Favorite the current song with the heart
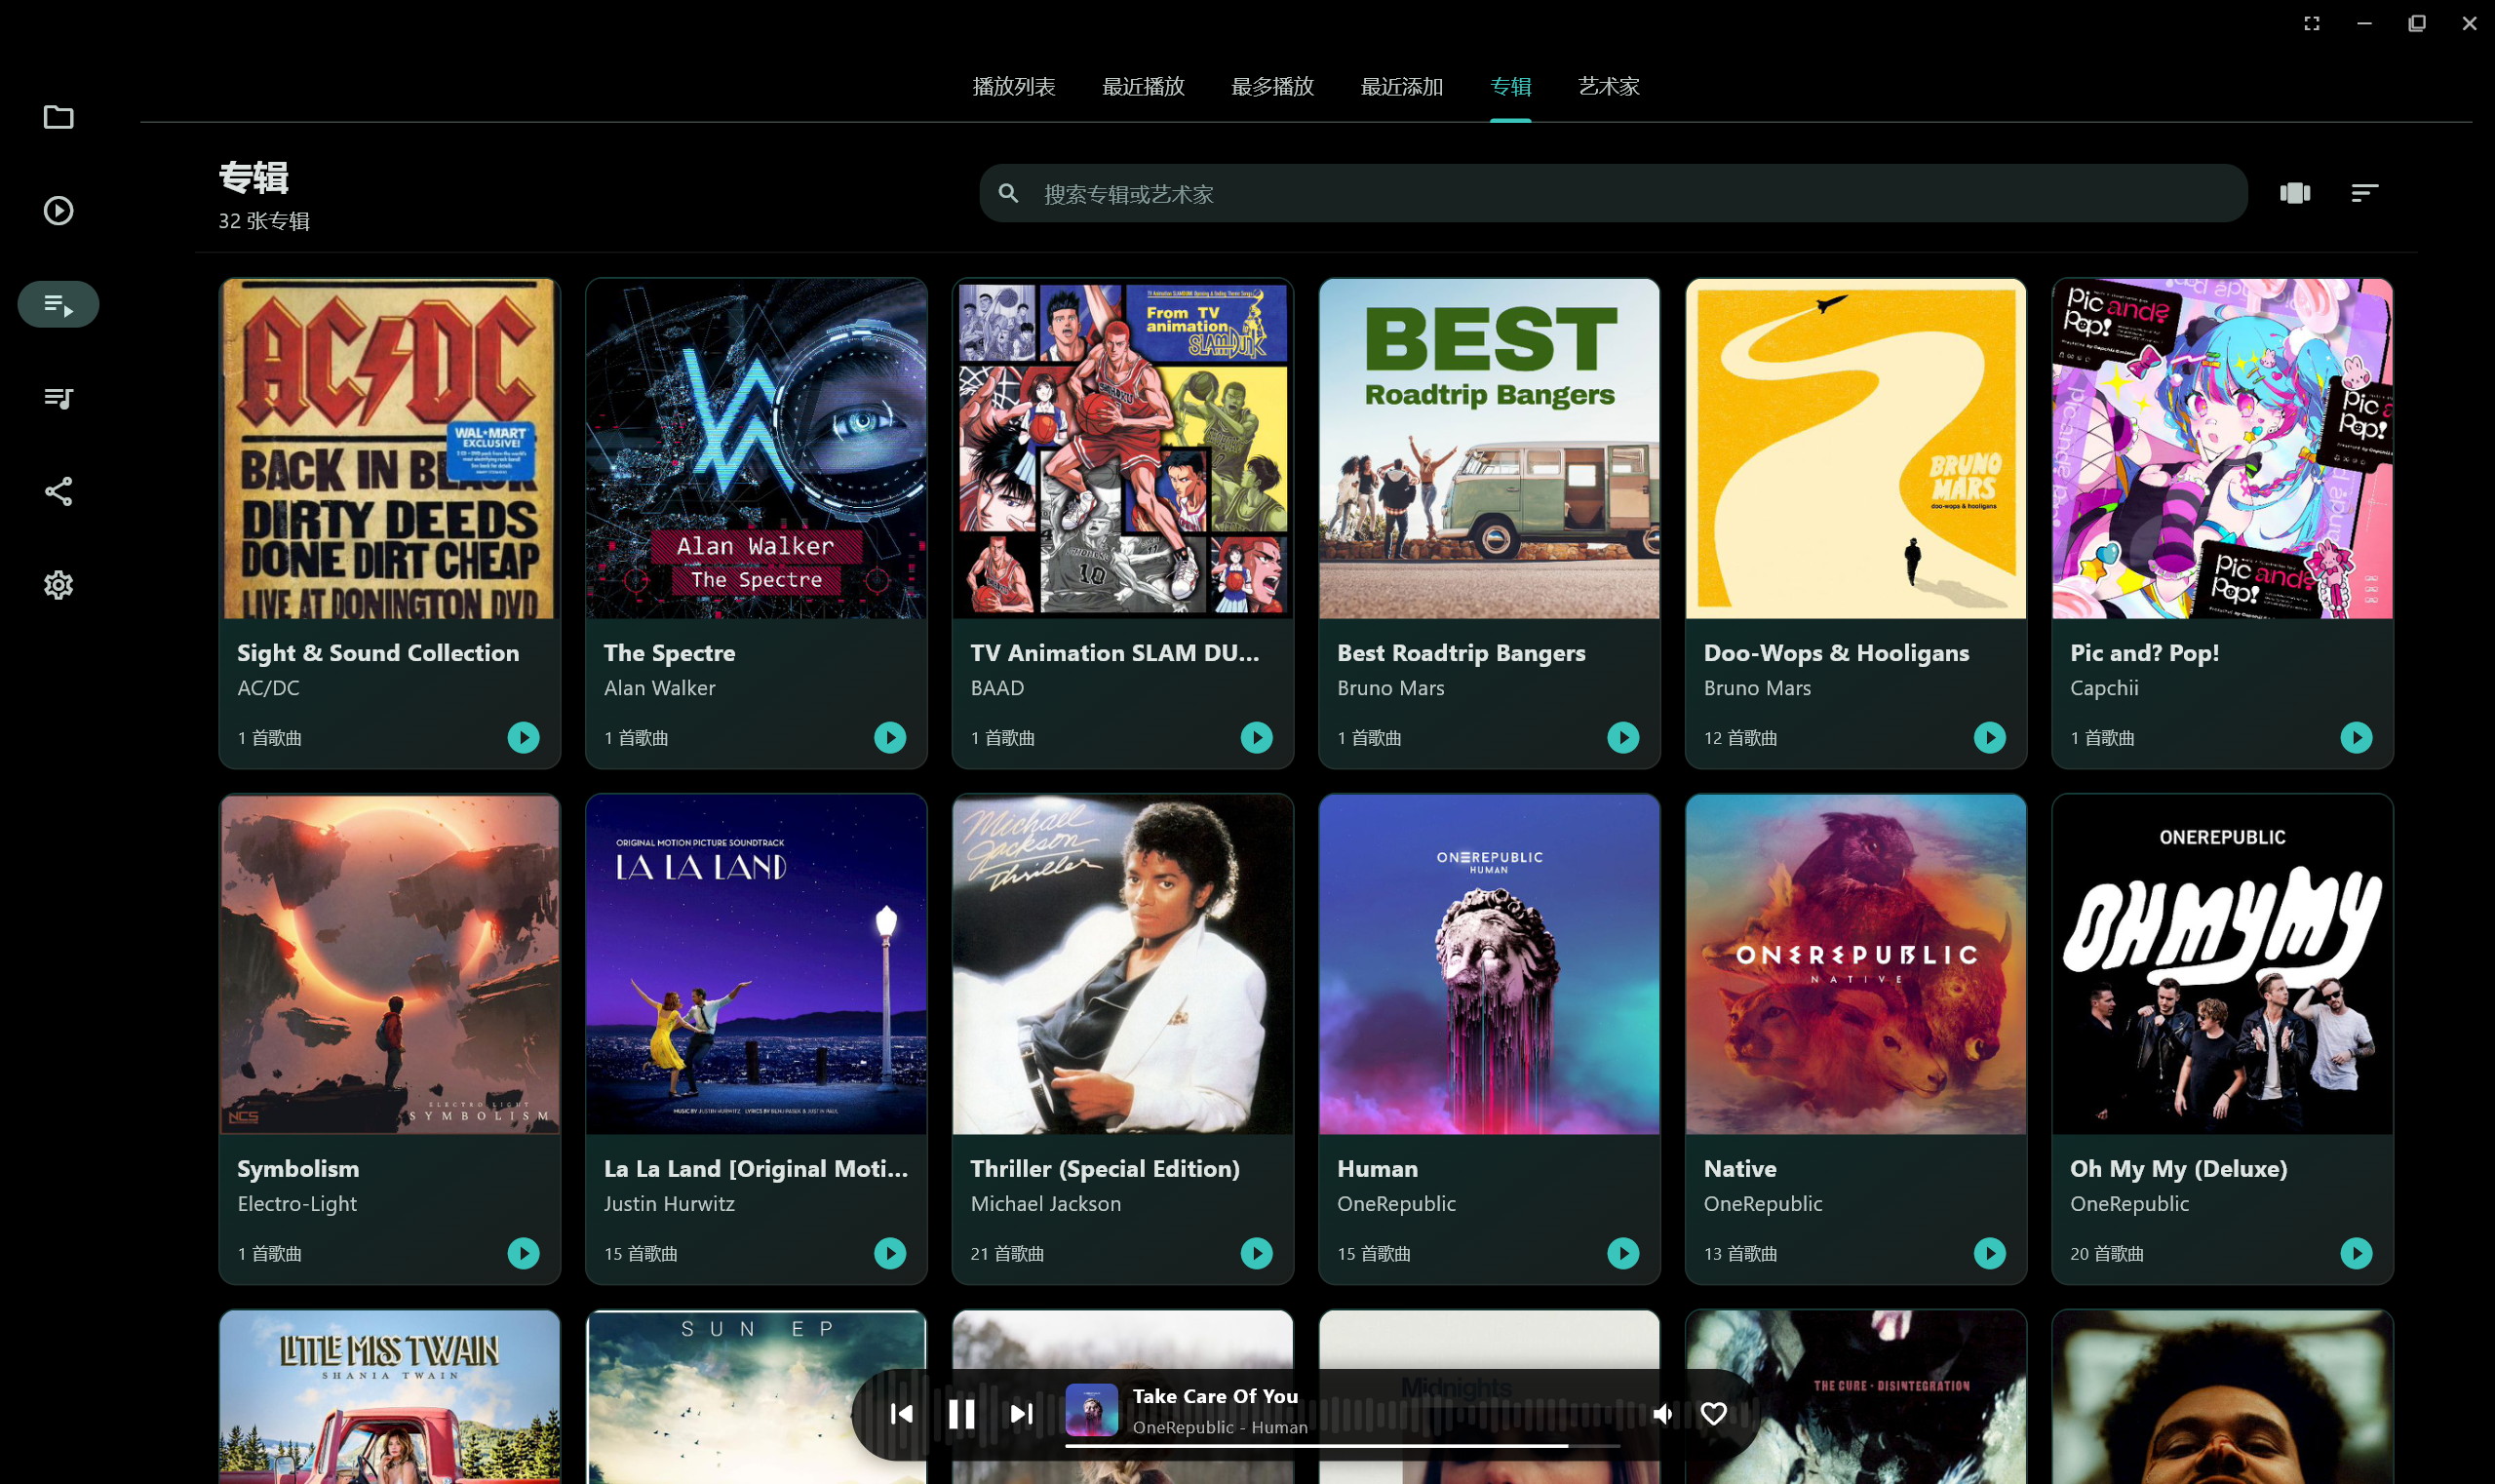 pyautogui.click(x=1713, y=1413)
